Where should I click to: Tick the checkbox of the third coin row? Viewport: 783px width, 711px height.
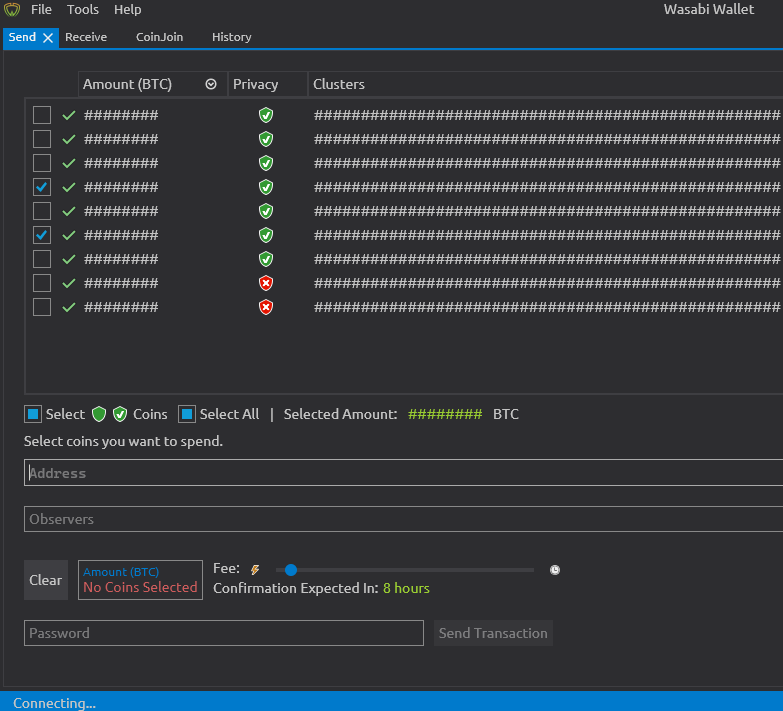[42, 163]
